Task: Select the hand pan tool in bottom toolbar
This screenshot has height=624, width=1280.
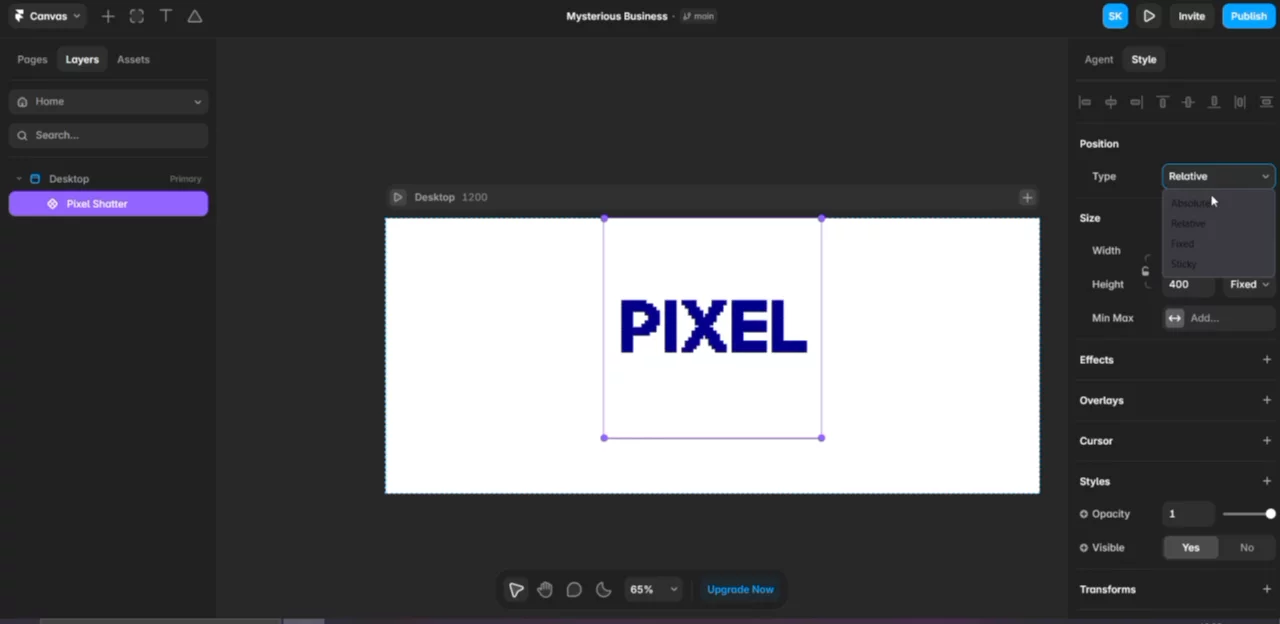Action: tap(545, 590)
